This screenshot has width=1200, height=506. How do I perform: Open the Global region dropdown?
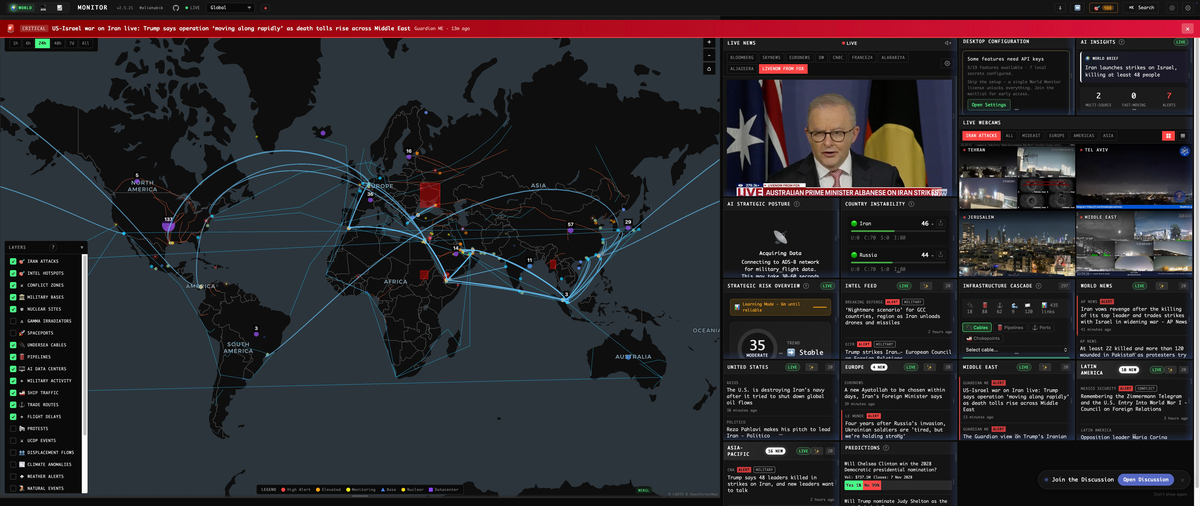pos(231,7)
